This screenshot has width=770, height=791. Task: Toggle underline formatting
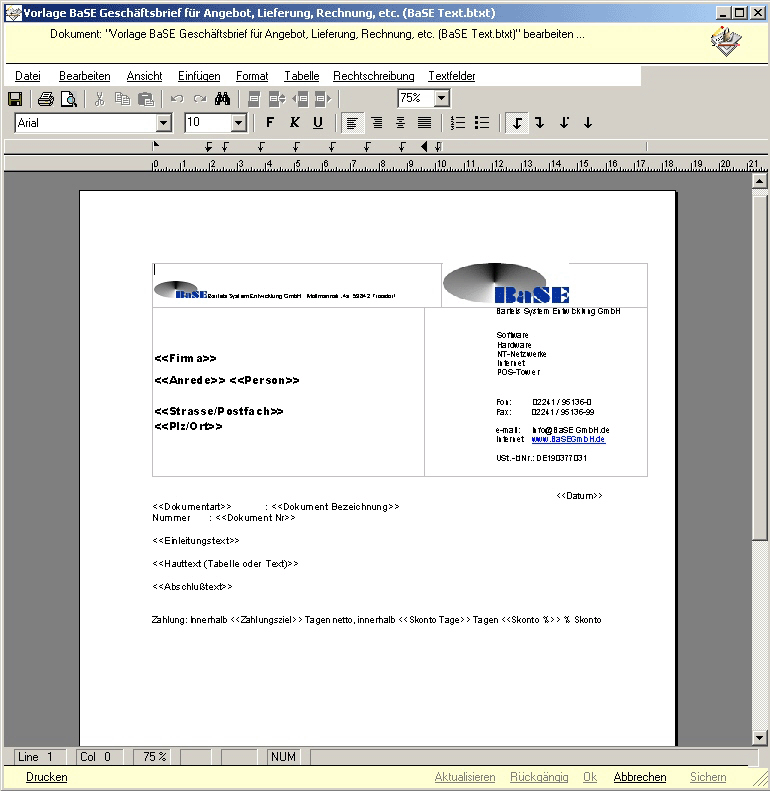tap(318, 123)
